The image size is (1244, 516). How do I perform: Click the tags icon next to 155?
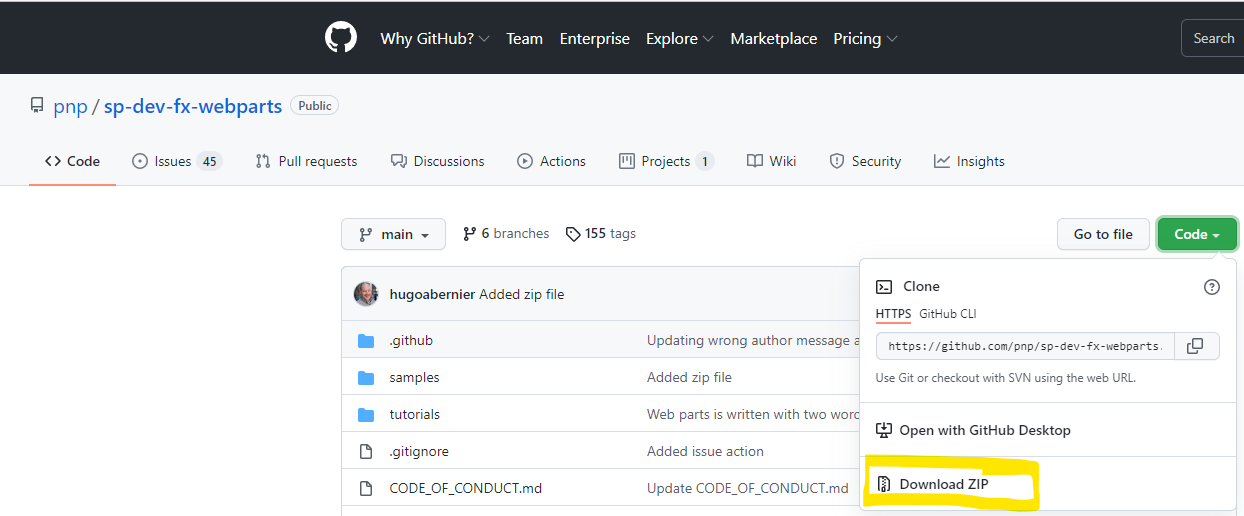click(x=573, y=234)
